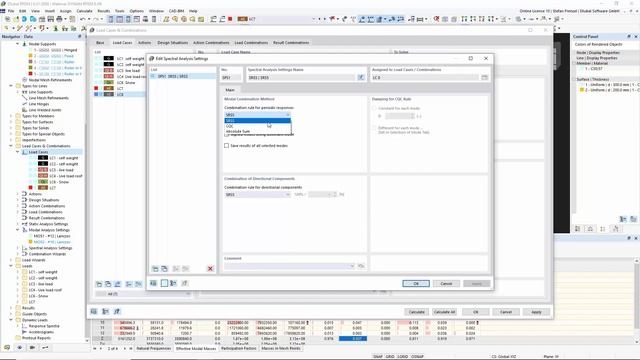Click Navigator Display eye icon at bottom left
This screenshot has width=640, height=360.
coord(20,348)
